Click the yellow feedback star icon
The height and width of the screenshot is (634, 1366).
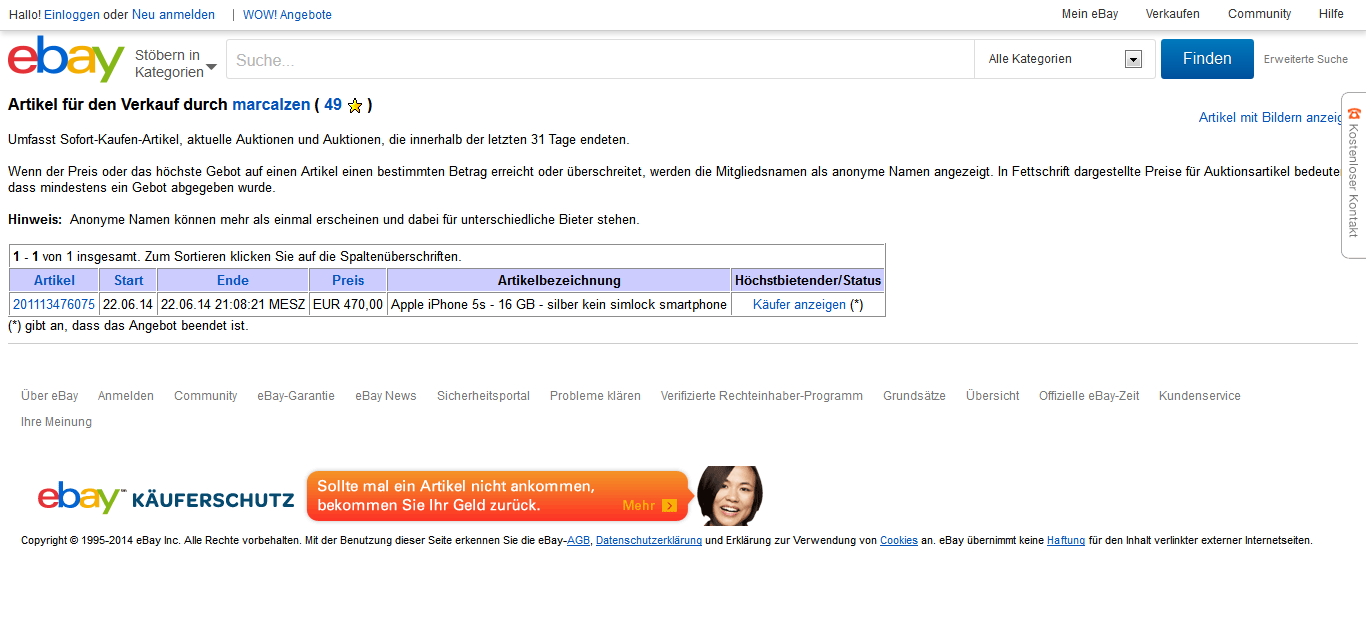pyautogui.click(x=355, y=106)
